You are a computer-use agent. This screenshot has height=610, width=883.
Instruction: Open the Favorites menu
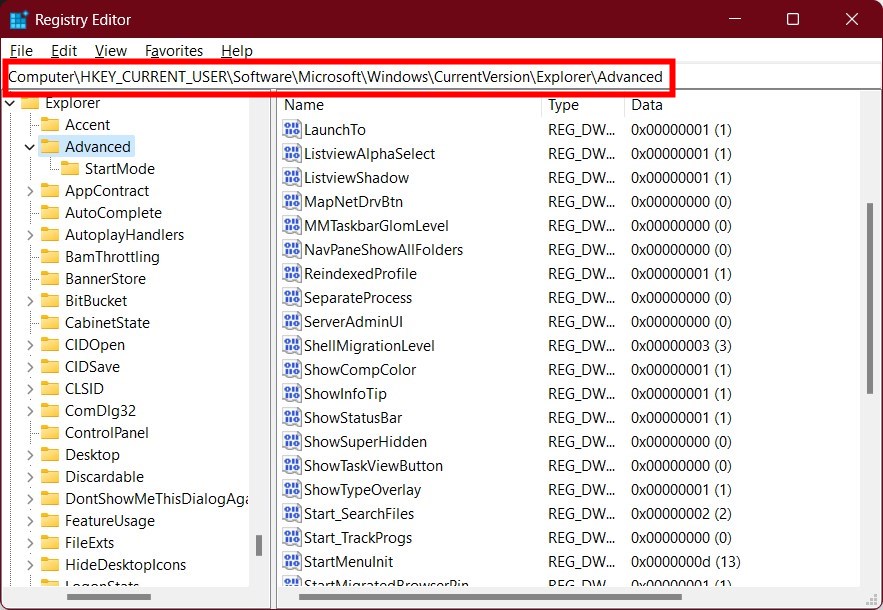pos(174,51)
